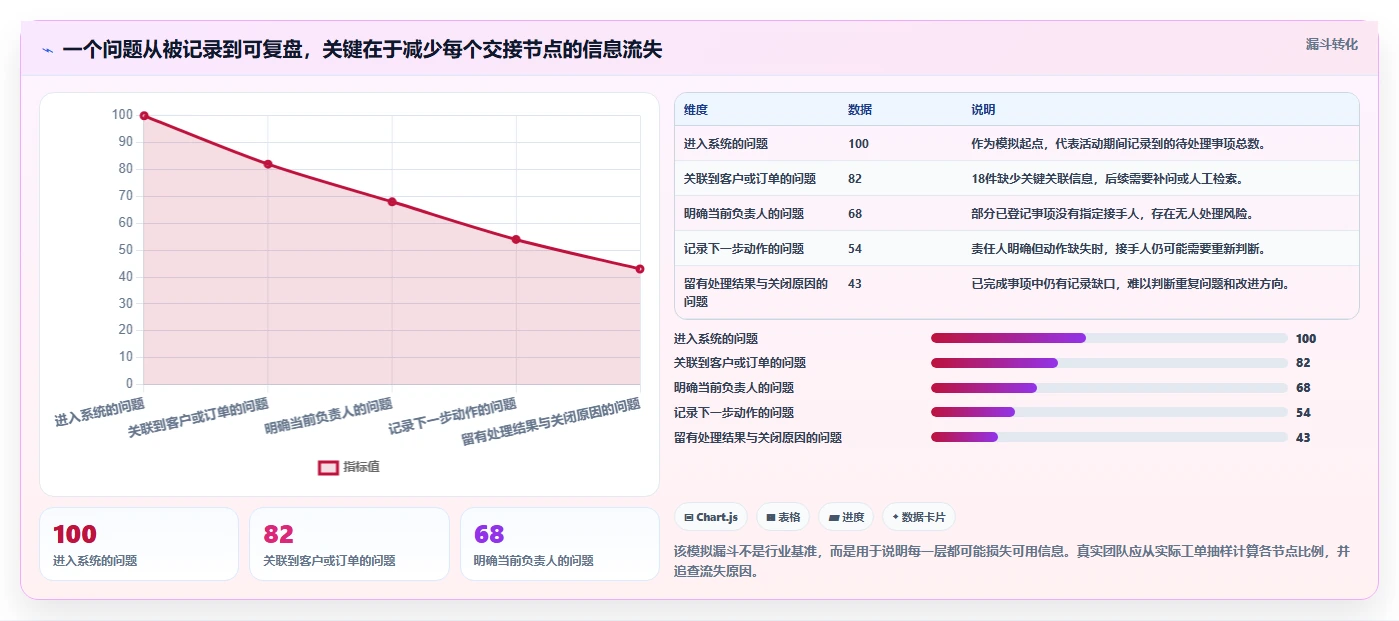The image size is (1399, 621).
Task: Click x-axis label 明确当前负责人的问题
Action: tap(328, 417)
